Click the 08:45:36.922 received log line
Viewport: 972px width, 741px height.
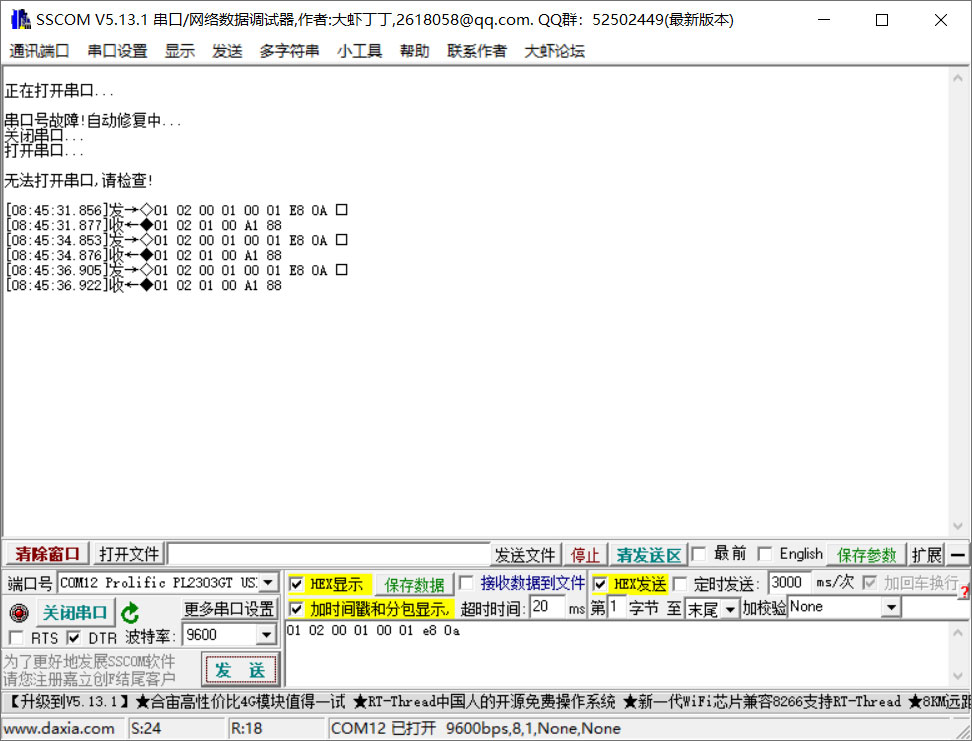pos(143,285)
